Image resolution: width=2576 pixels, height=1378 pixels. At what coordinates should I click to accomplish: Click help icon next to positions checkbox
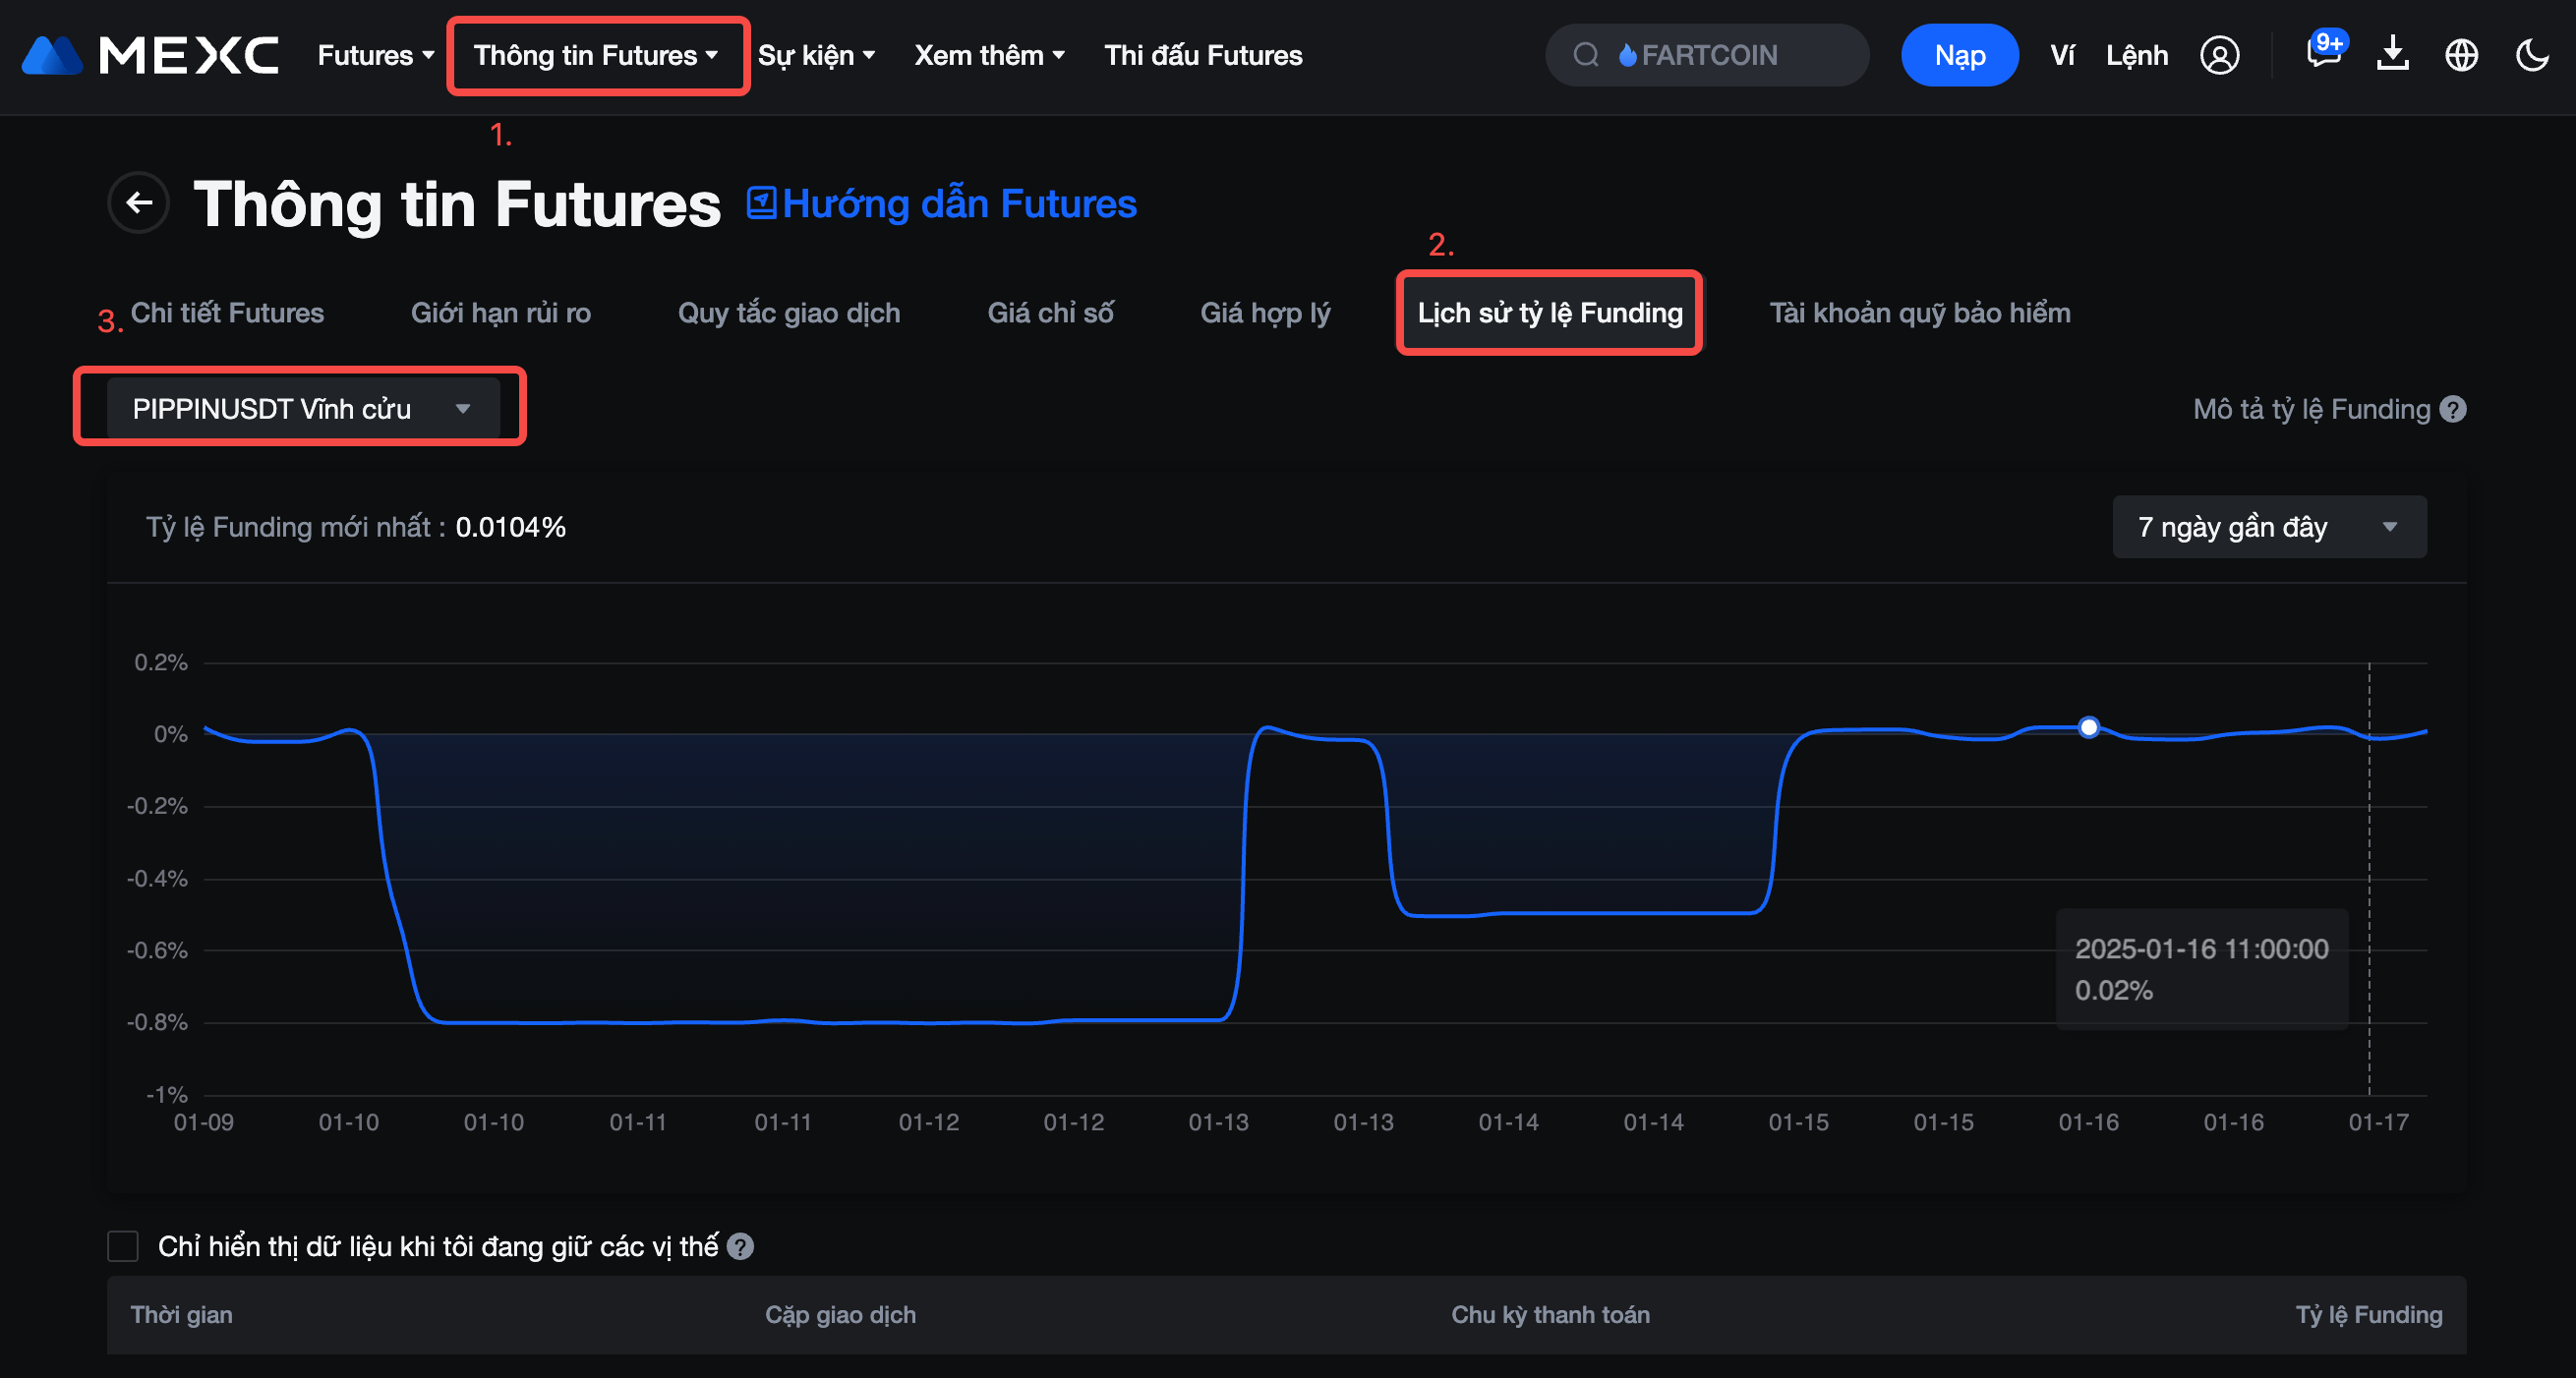pos(740,1246)
